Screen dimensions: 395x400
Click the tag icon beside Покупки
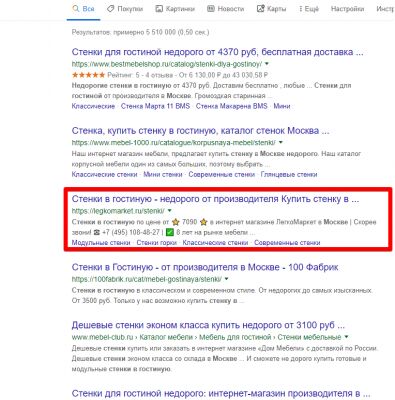tap(110, 9)
